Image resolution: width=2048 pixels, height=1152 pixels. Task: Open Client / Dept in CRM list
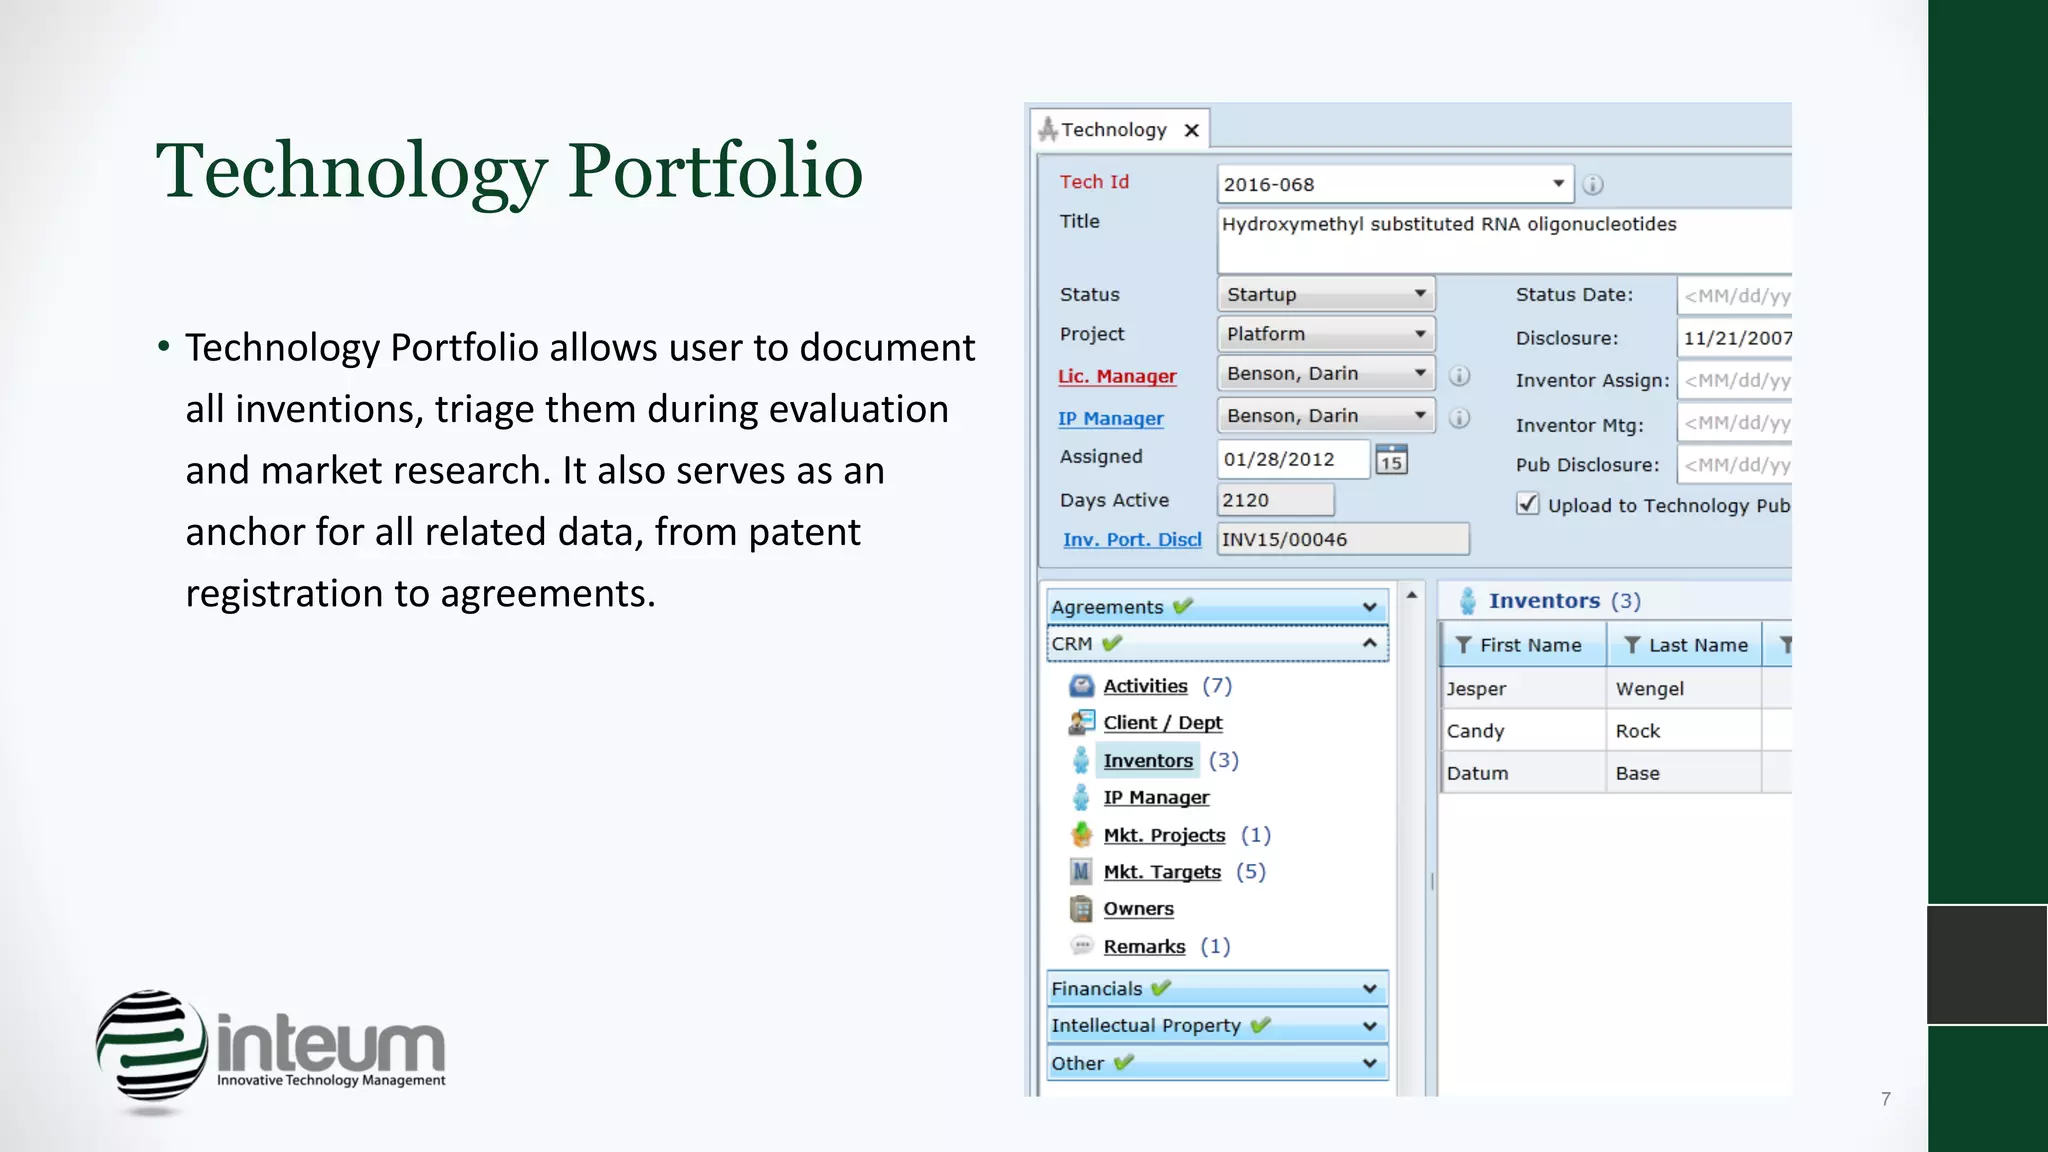(x=1163, y=722)
